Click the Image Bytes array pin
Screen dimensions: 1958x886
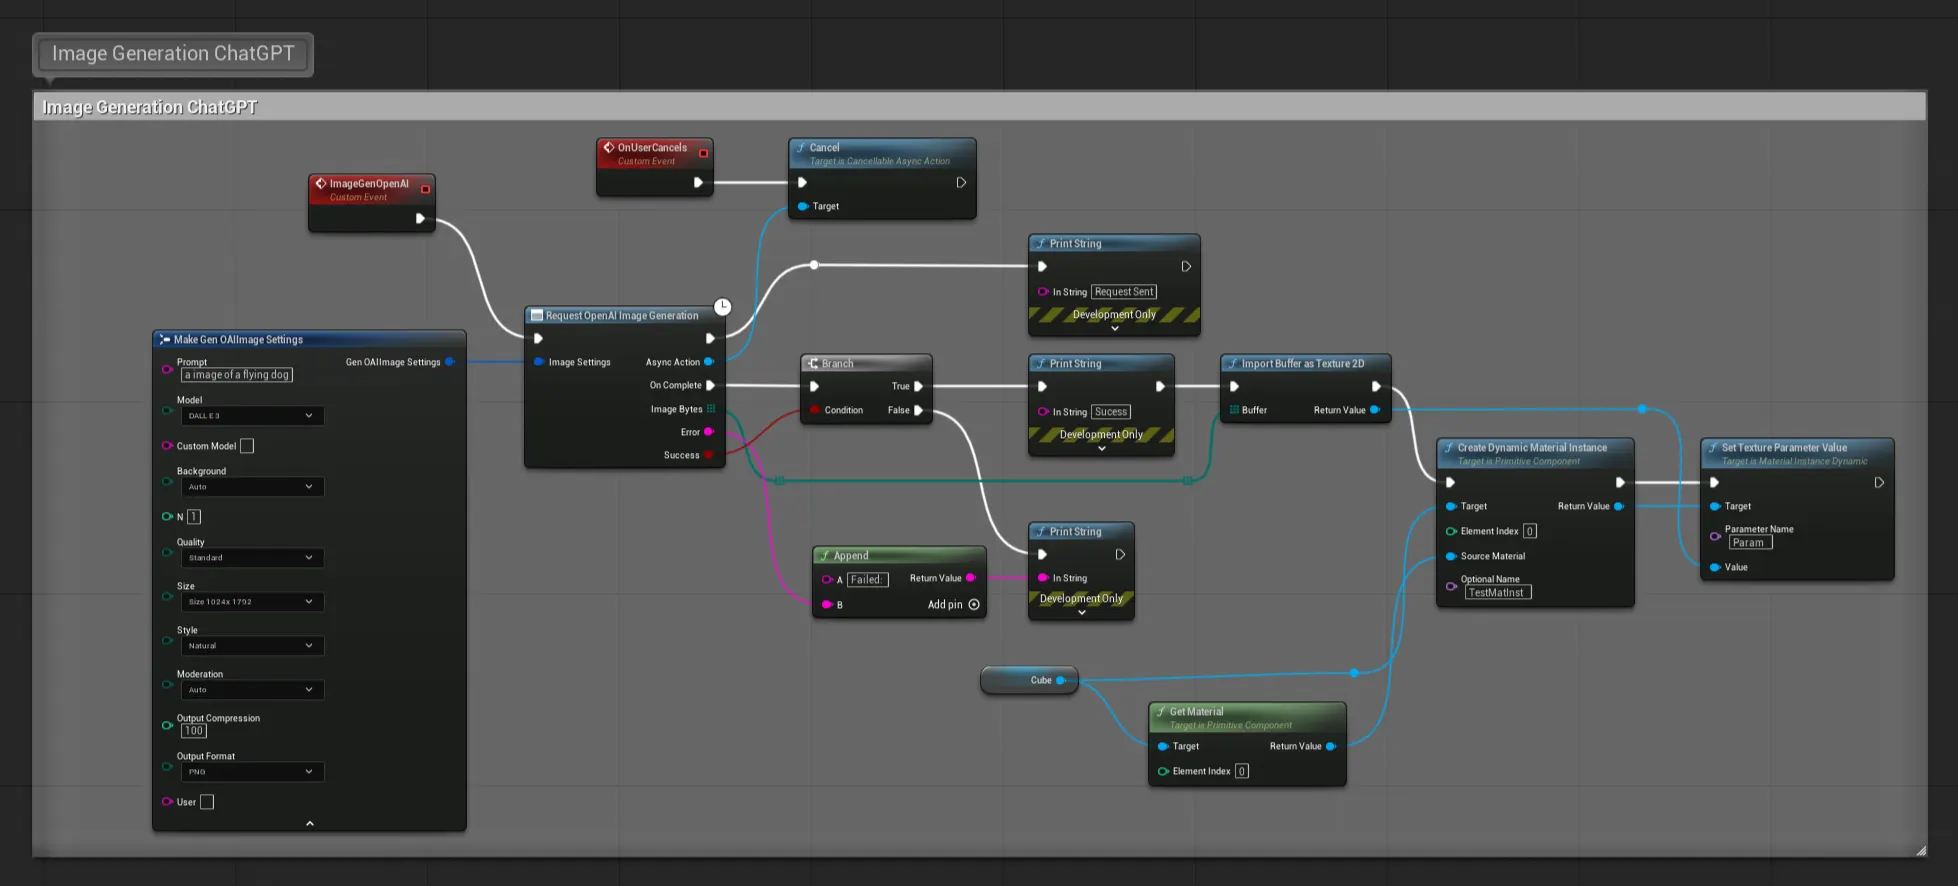(x=711, y=409)
